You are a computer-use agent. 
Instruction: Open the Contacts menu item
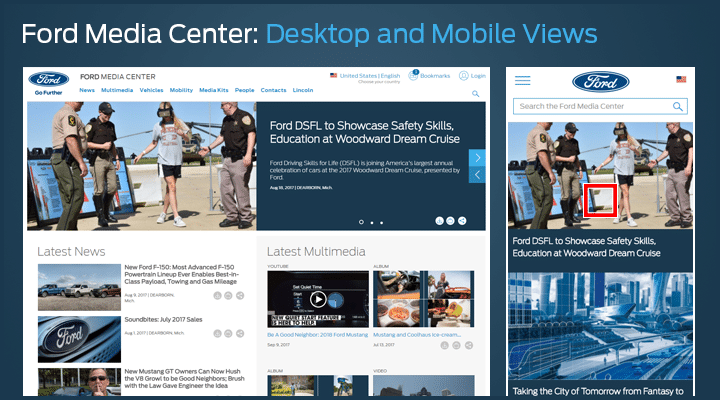(274, 90)
